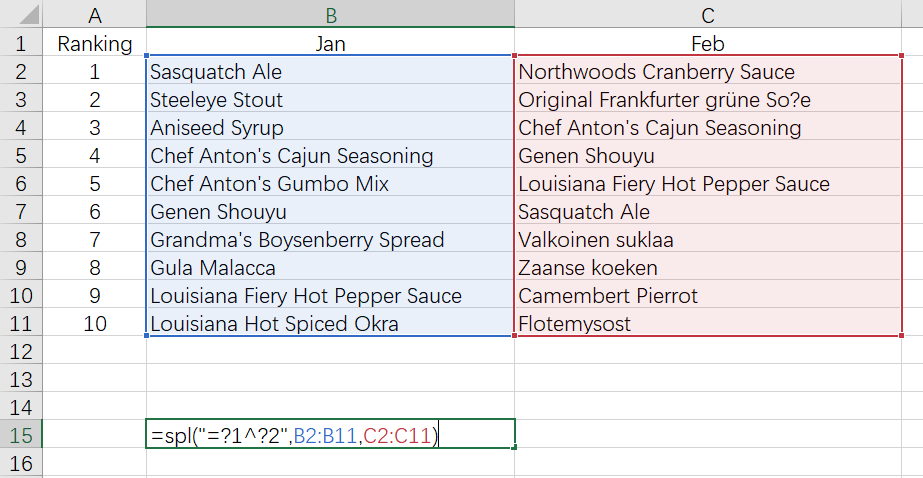The width and height of the screenshot is (923, 478).
Task: Select the Camembert Pierrot cell
Action: tap(708, 296)
